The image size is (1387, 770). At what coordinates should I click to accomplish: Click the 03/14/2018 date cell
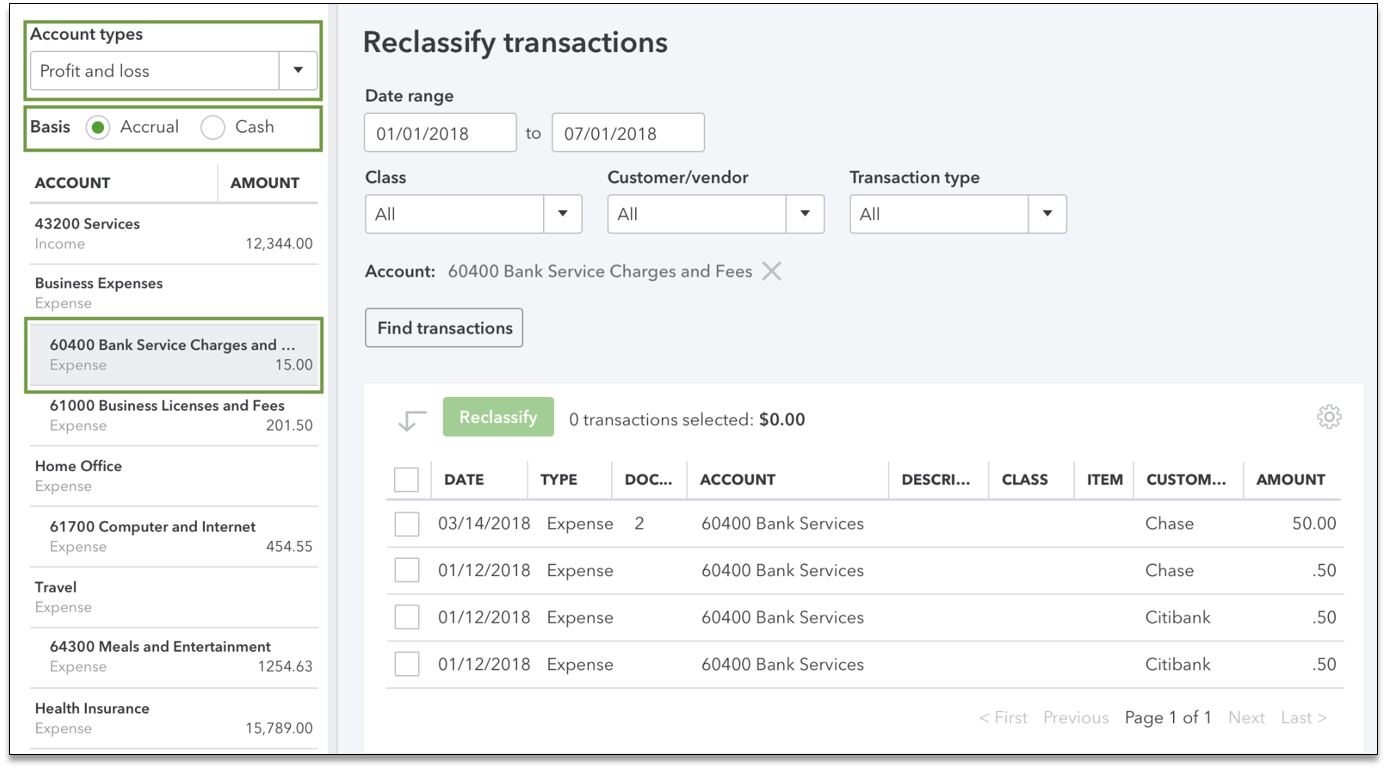(x=484, y=524)
